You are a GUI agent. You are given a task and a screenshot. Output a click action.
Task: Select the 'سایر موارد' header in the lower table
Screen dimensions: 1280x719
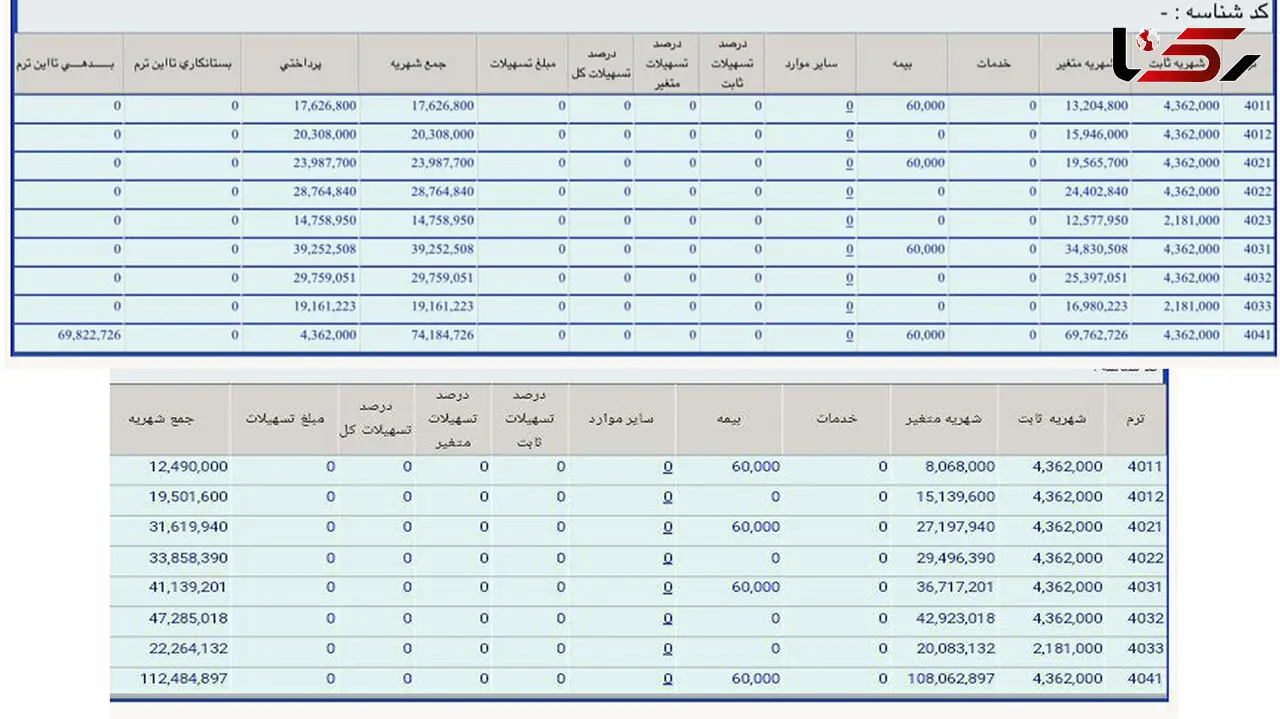(621, 420)
